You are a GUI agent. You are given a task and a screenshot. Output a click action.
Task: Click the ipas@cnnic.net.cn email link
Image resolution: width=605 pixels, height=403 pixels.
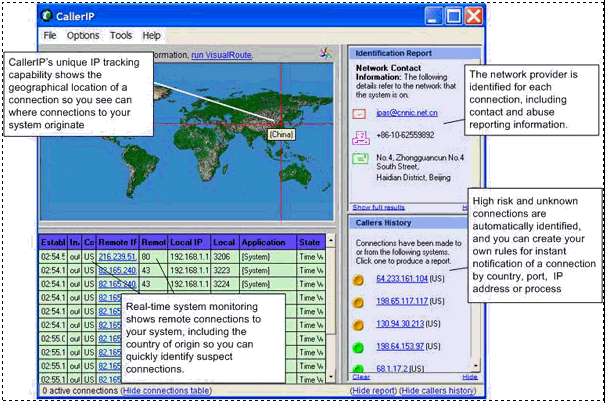click(x=407, y=113)
